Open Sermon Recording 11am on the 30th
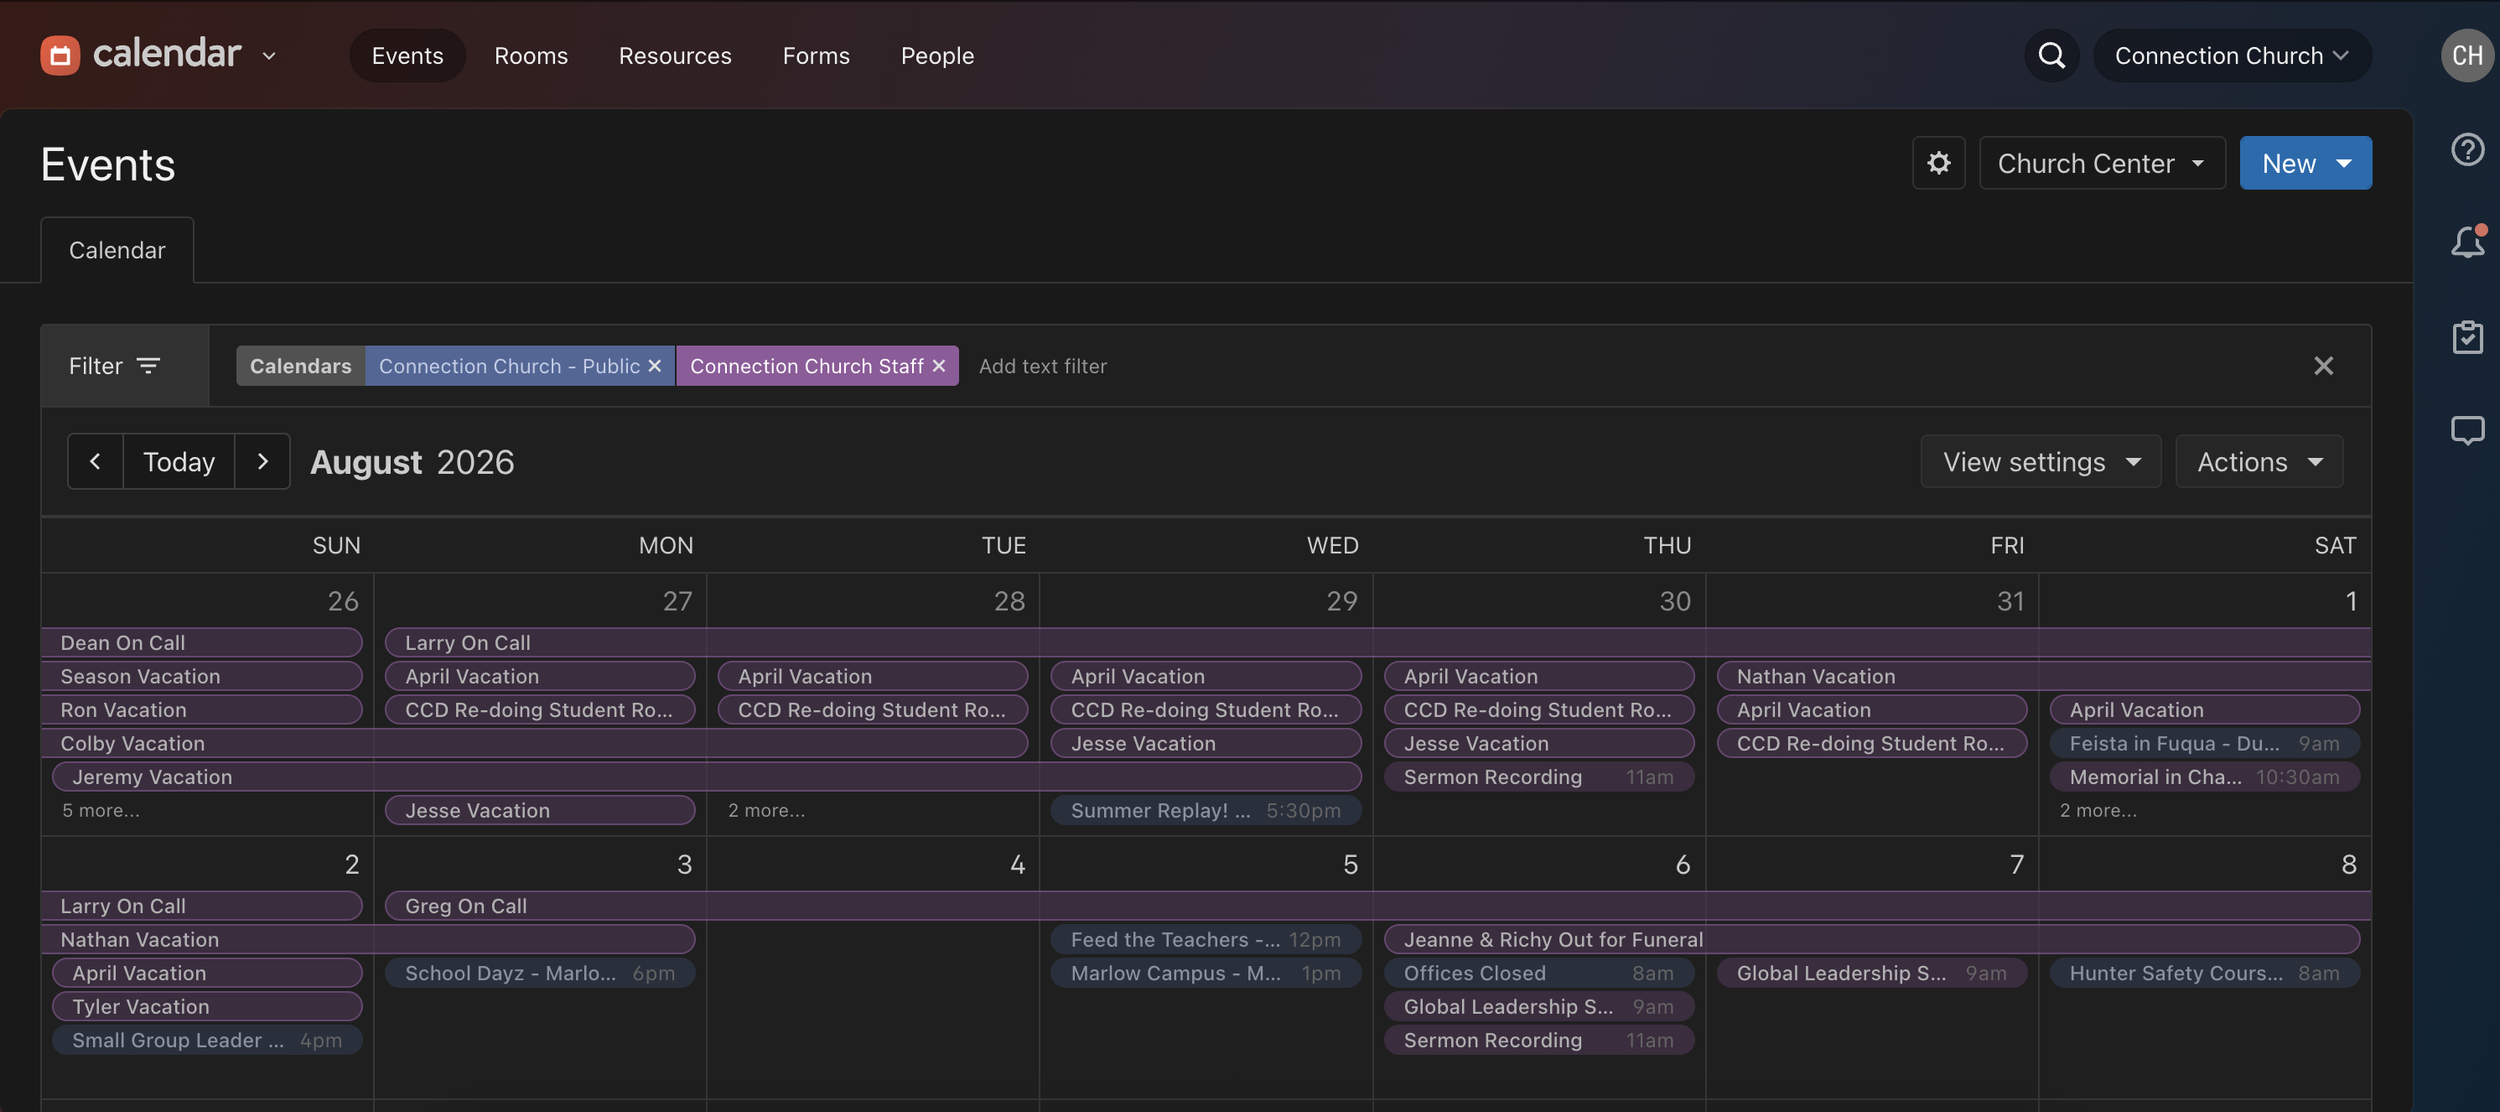Screen dimensions: 2500x1112 pos(1539,776)
